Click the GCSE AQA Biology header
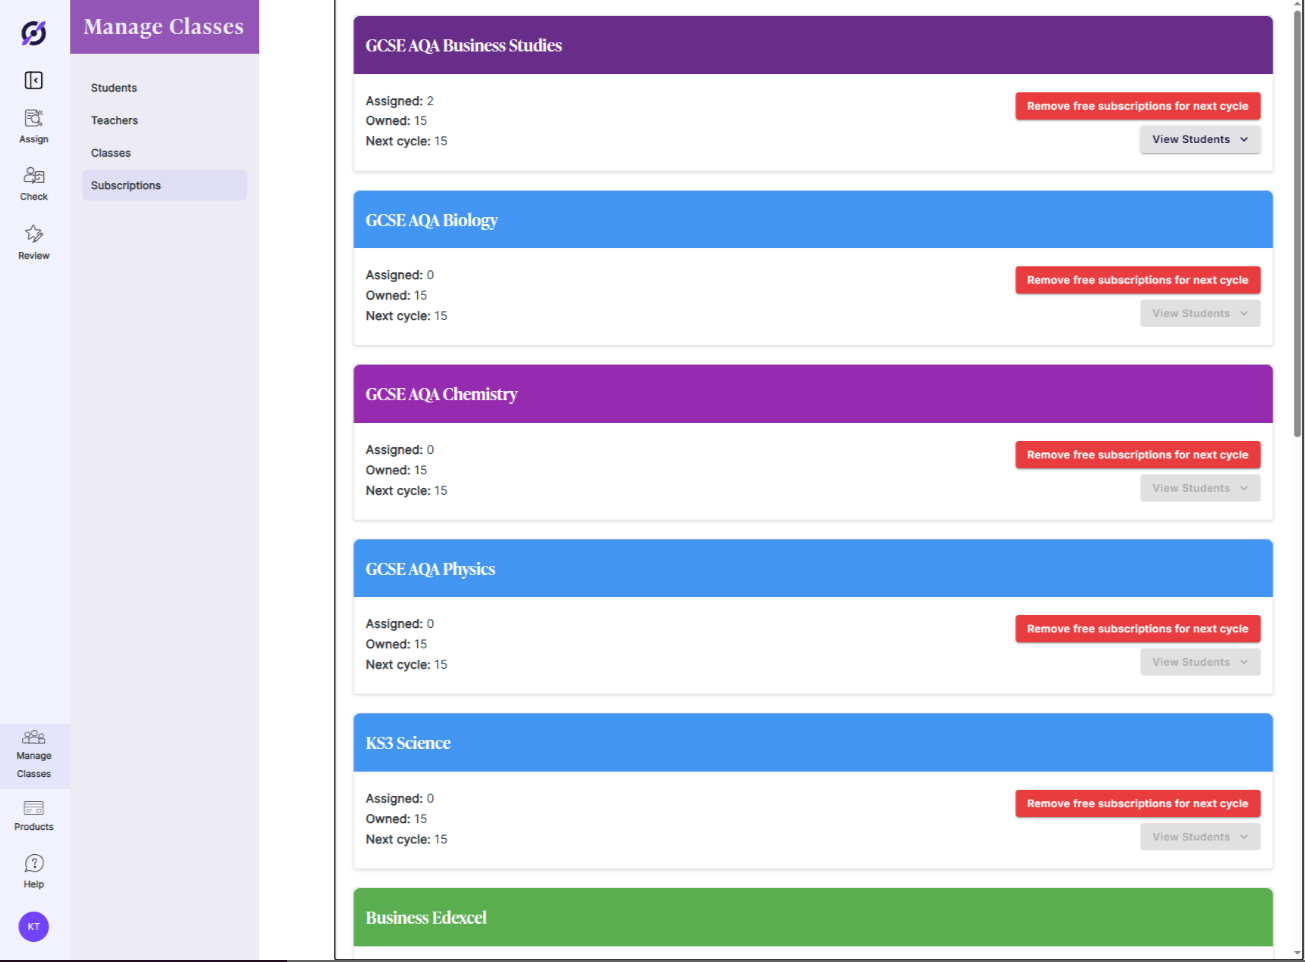Screen dimensions: 1305x962 point(813,220)
